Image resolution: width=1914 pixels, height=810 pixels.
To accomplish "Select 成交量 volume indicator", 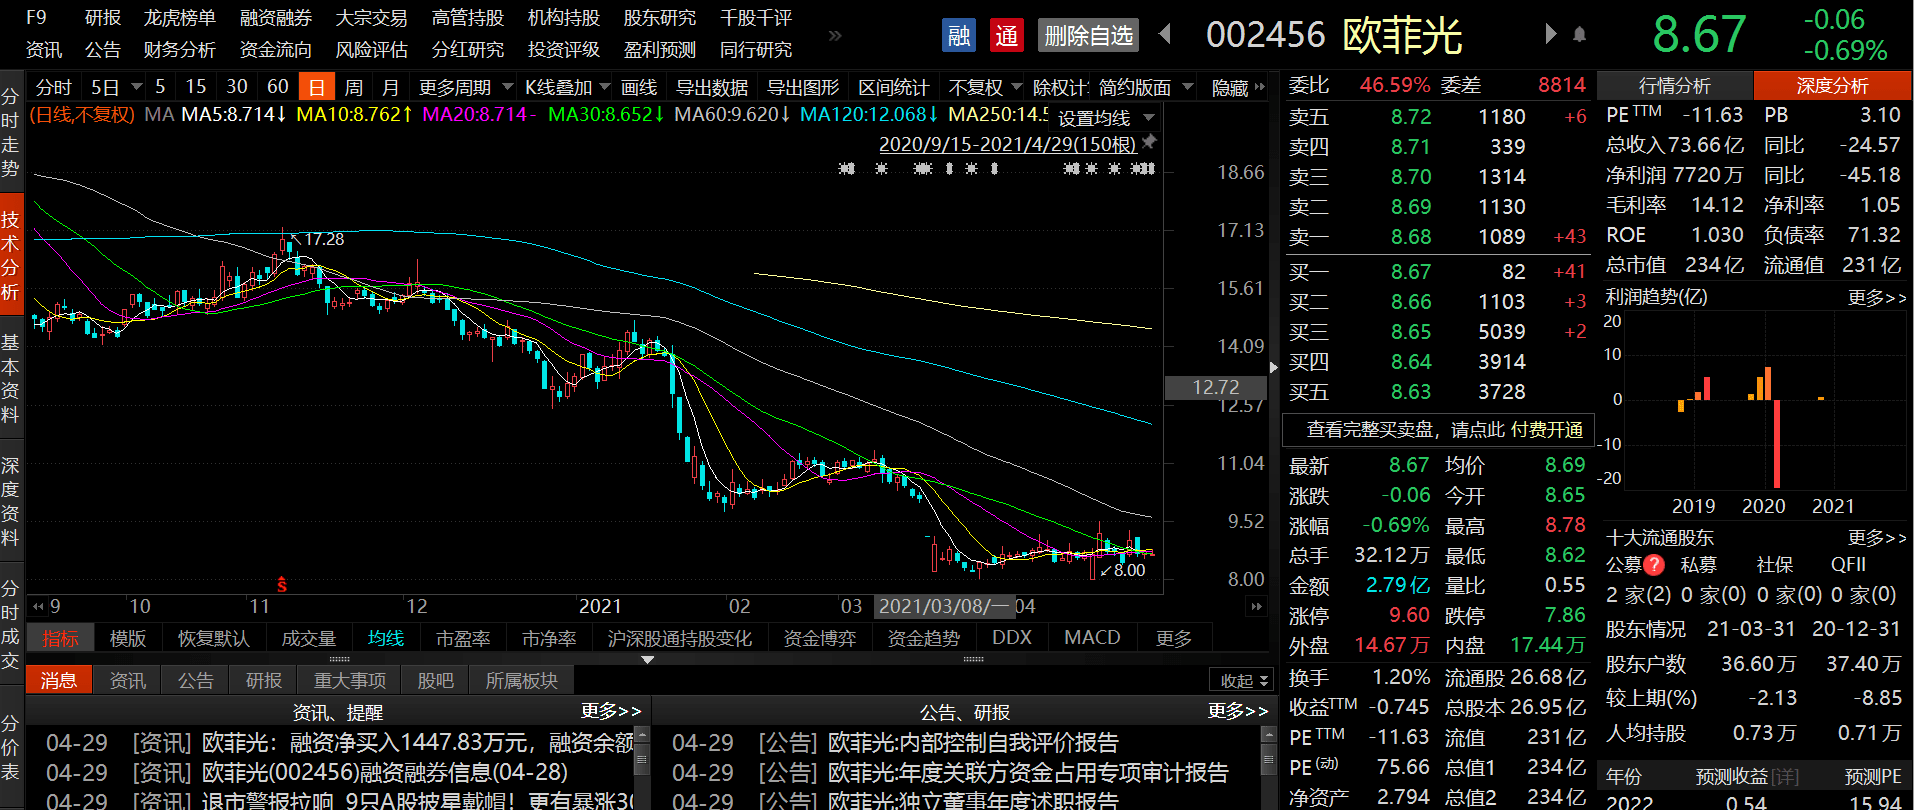I will click(x=308, y=638).
